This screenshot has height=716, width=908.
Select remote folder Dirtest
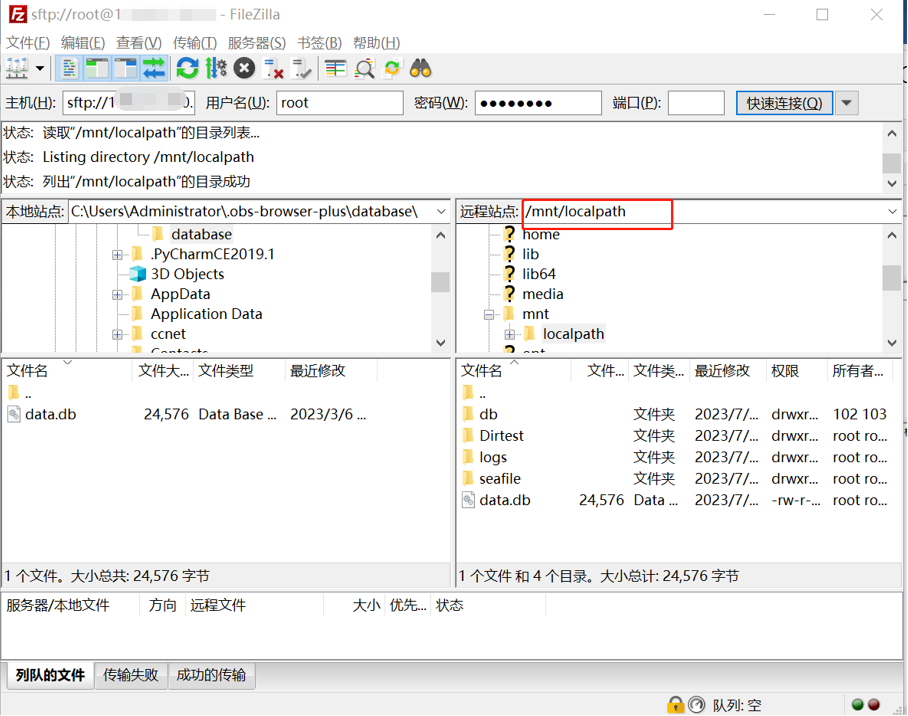click(501, 436)
